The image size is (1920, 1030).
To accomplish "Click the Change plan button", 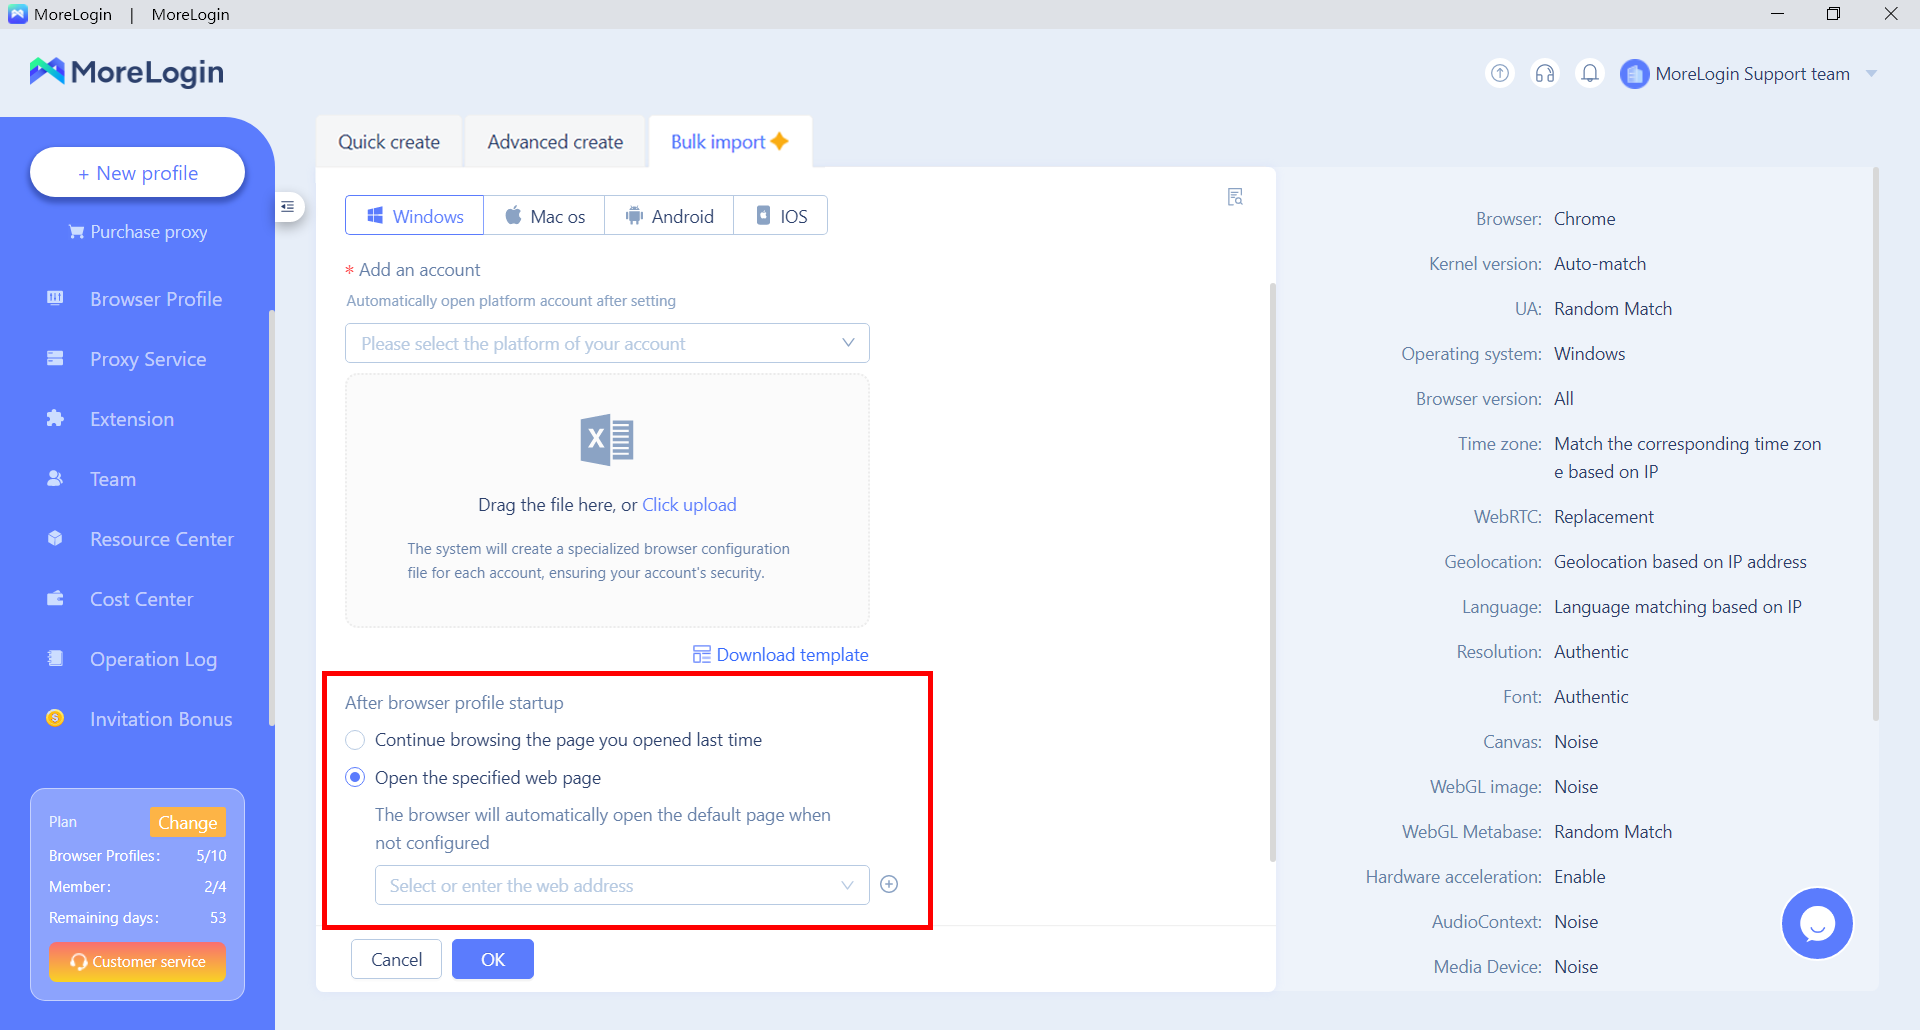I will click(187, 822).
